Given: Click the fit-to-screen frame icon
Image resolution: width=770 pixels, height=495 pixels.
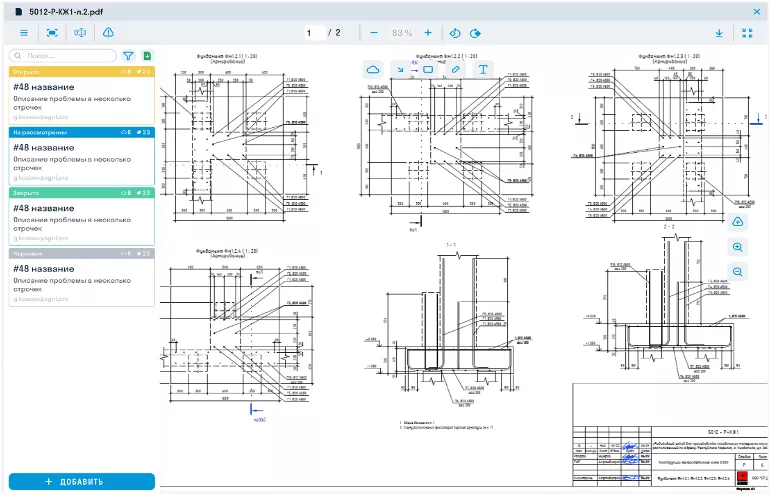Looking at the screenshot, I should tap(52, 33).
